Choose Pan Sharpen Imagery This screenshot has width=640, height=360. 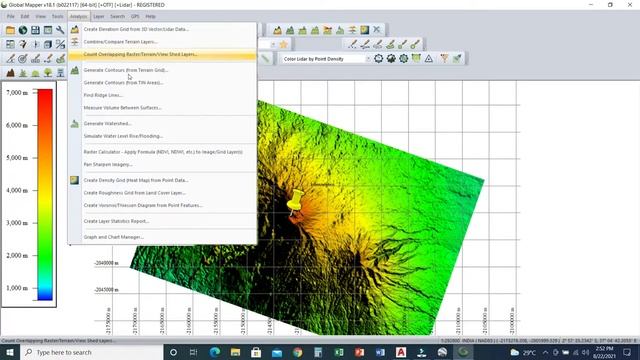click(162, 164)
